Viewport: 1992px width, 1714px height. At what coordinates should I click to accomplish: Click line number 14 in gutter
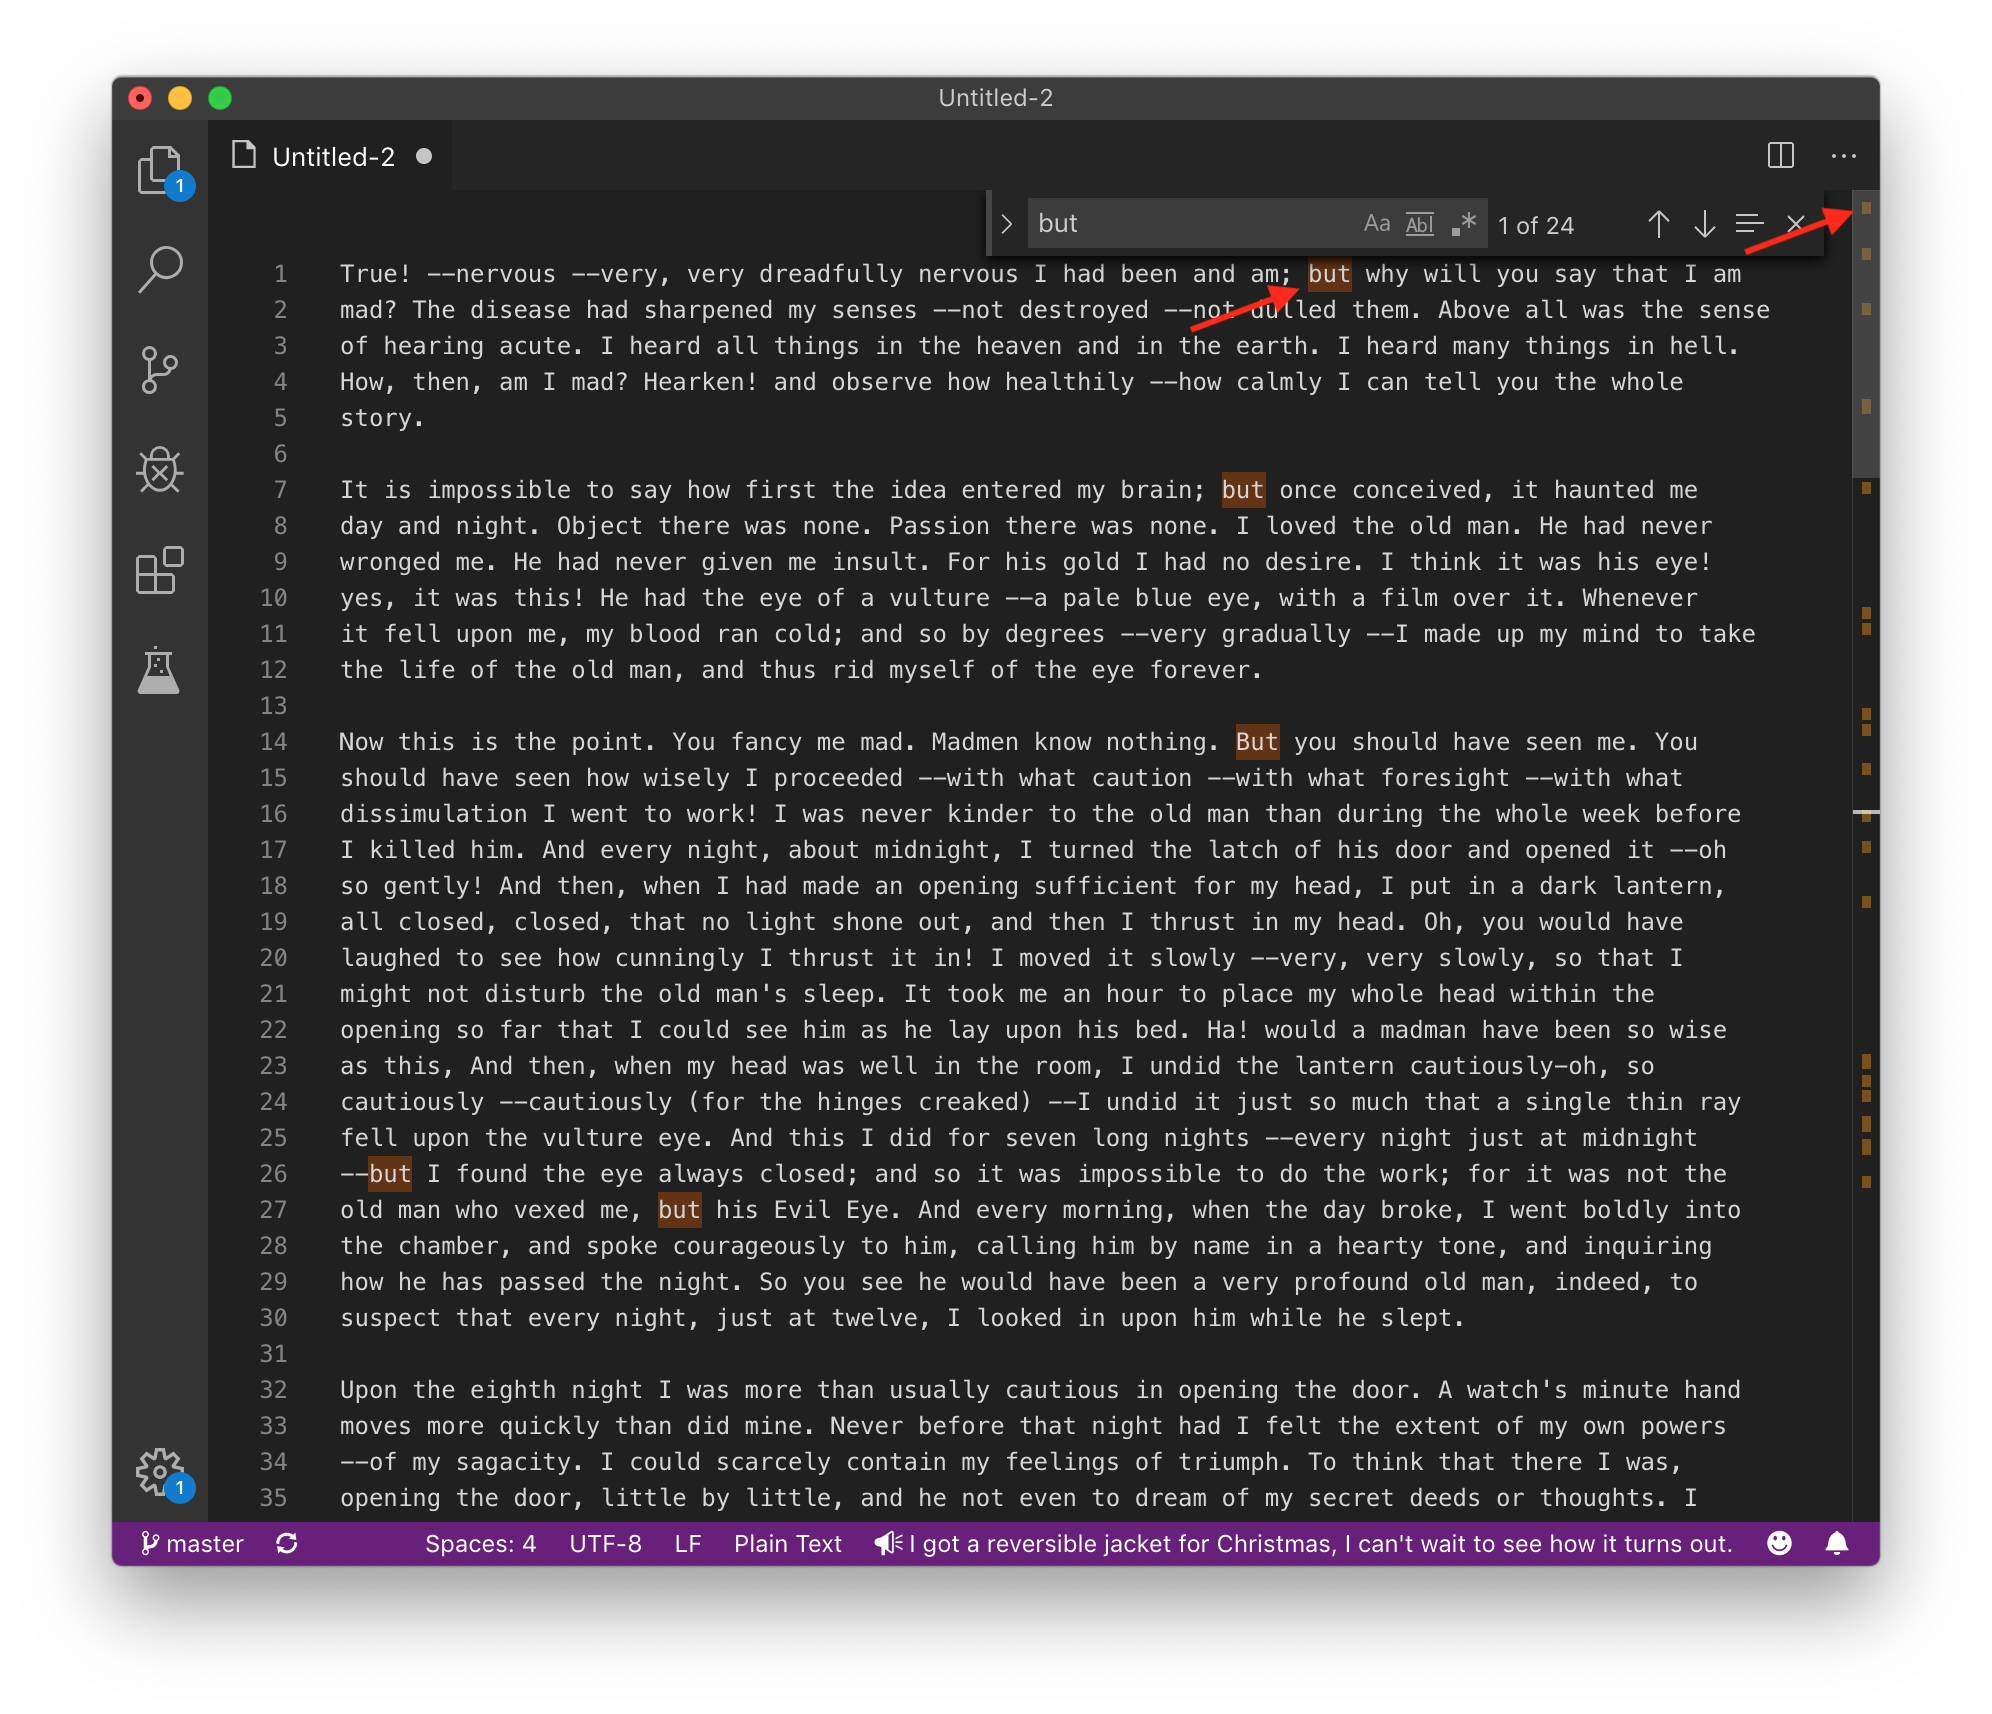tap(273, 742)
